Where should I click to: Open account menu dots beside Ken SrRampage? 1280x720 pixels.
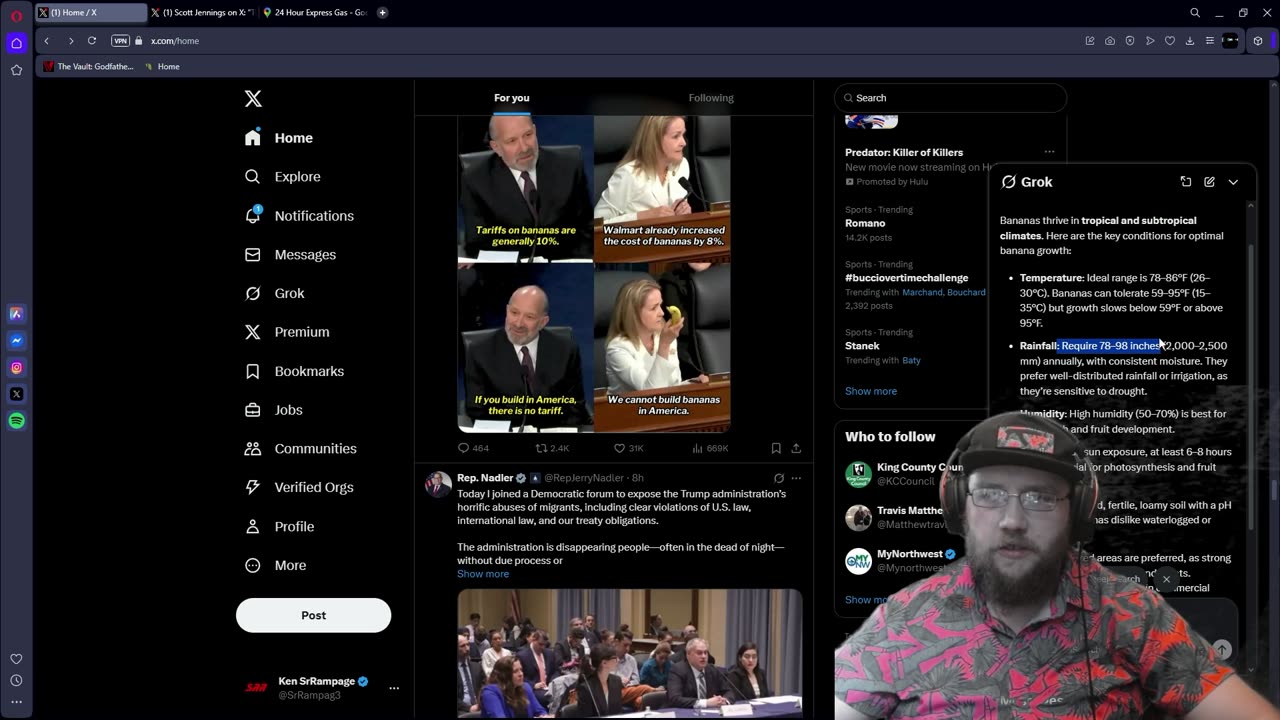pos(394,687)
